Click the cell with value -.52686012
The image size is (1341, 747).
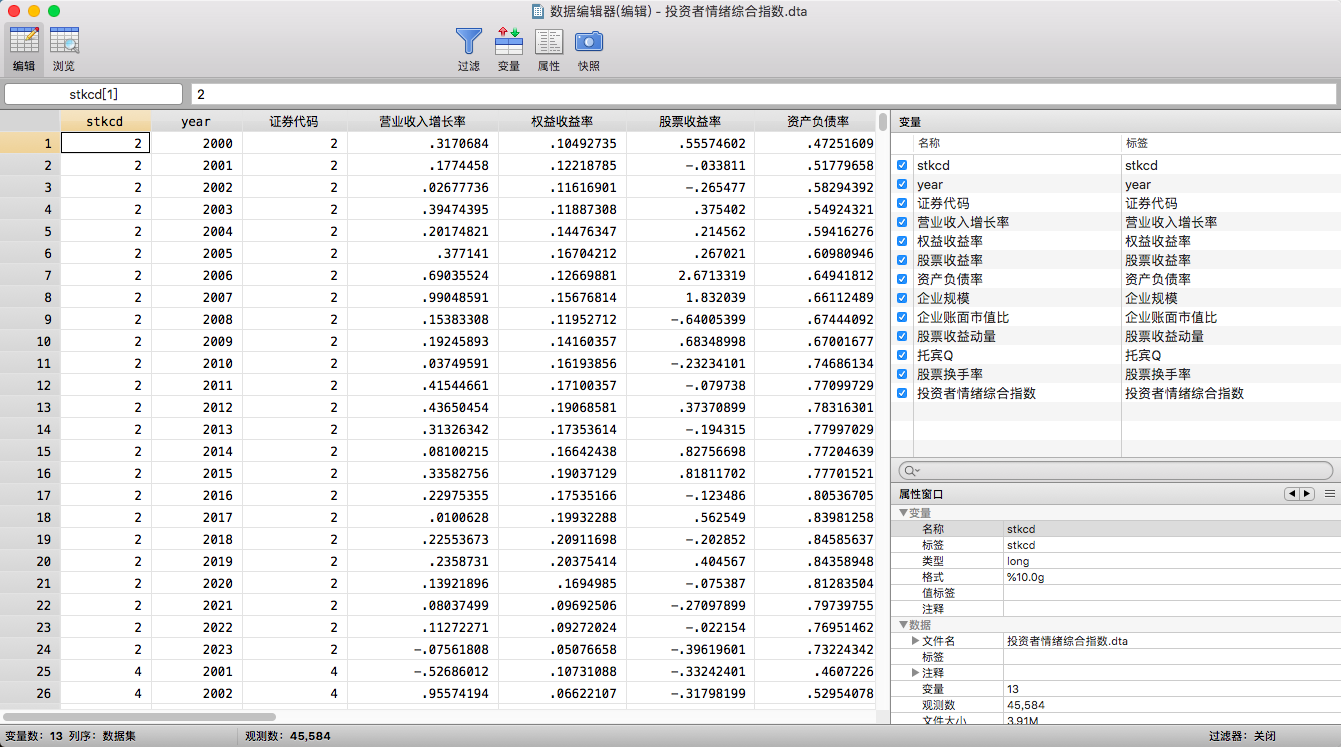[422, 671]
